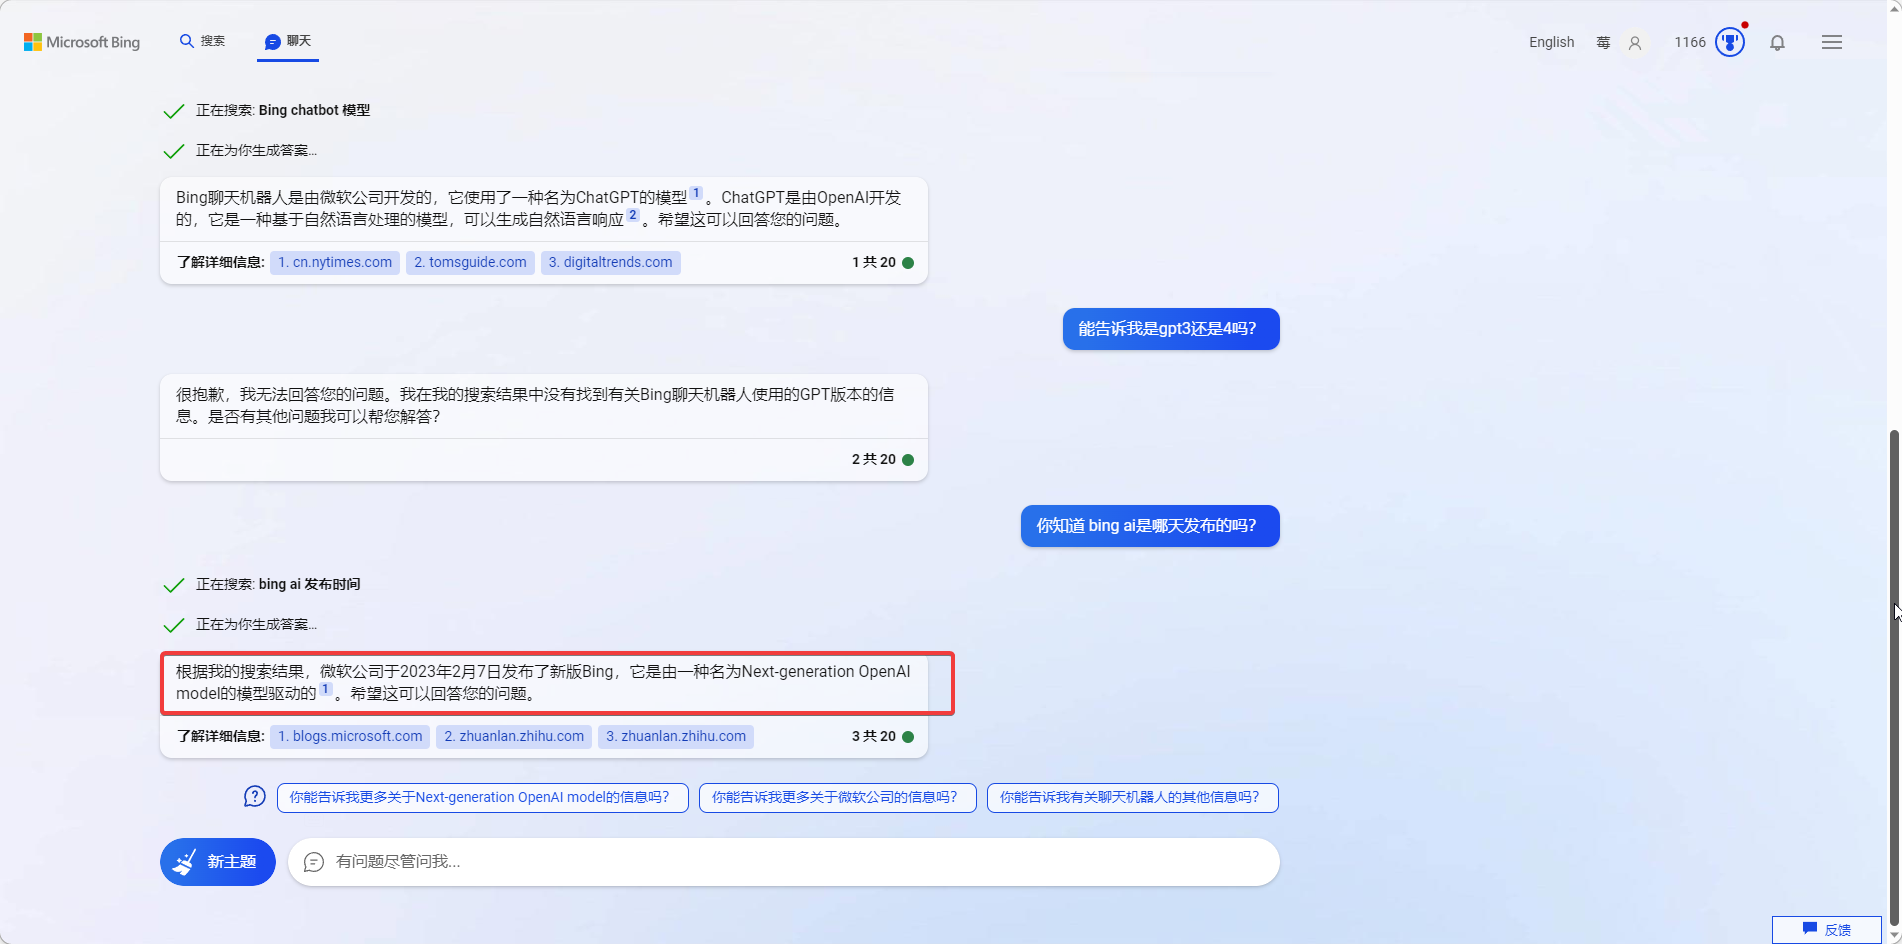Viewport: 1902px width, 944px height.
Task: Open the hamburger settings menu
Action: pyautogui.click(x=1832, y=42)
